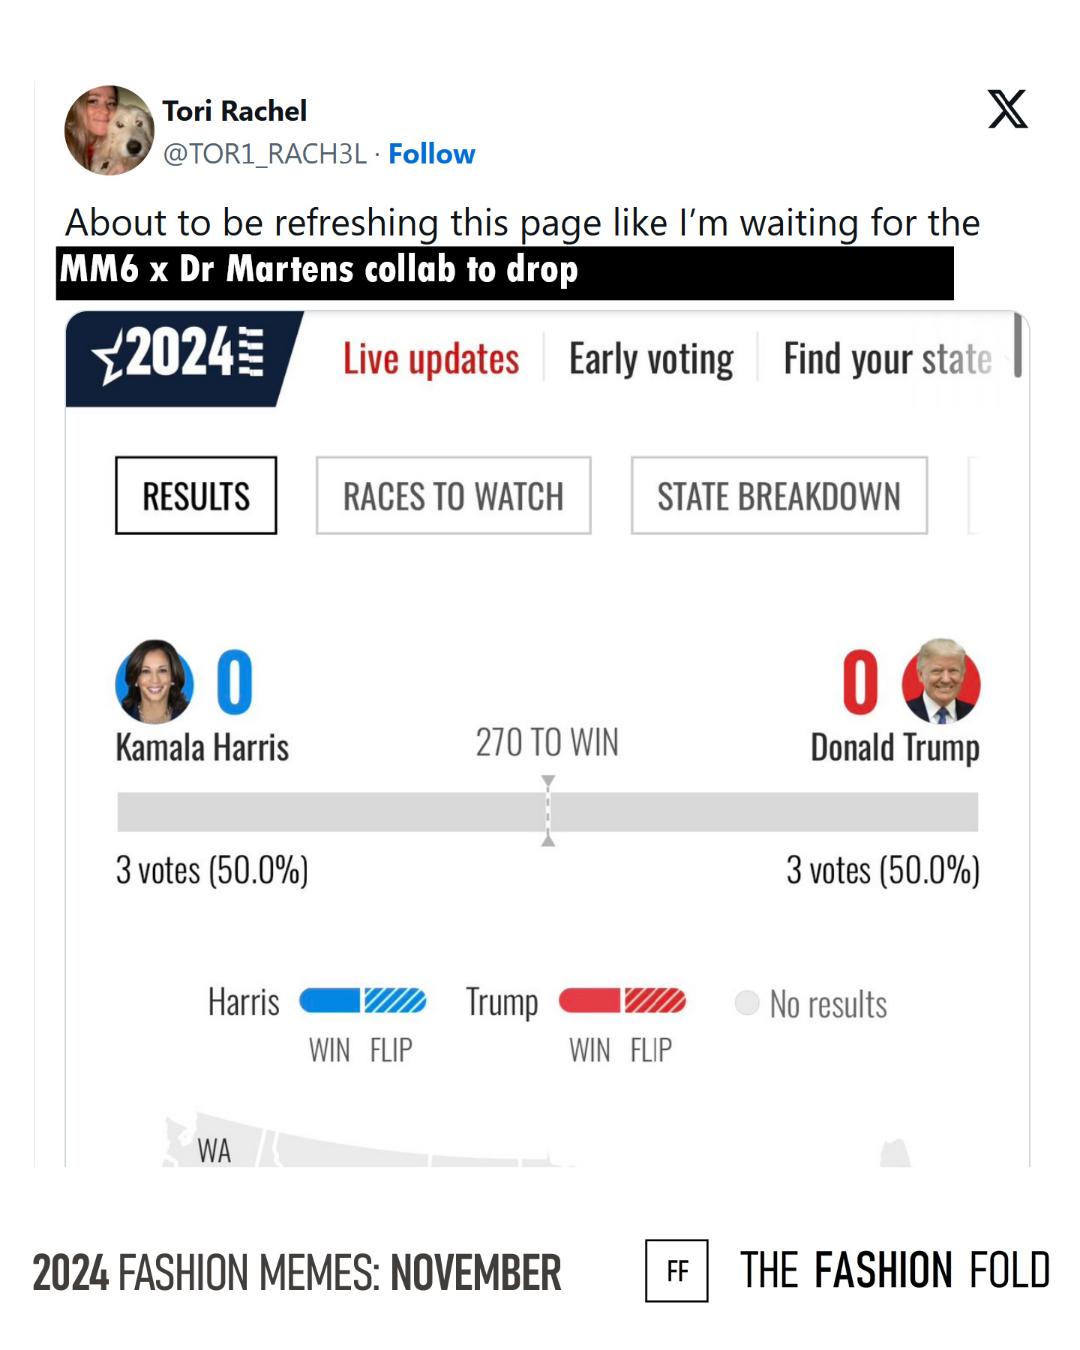Screen dimensions: 1080x1350
Task: Click the FF boxed logo
Action: pos(677,1270)
